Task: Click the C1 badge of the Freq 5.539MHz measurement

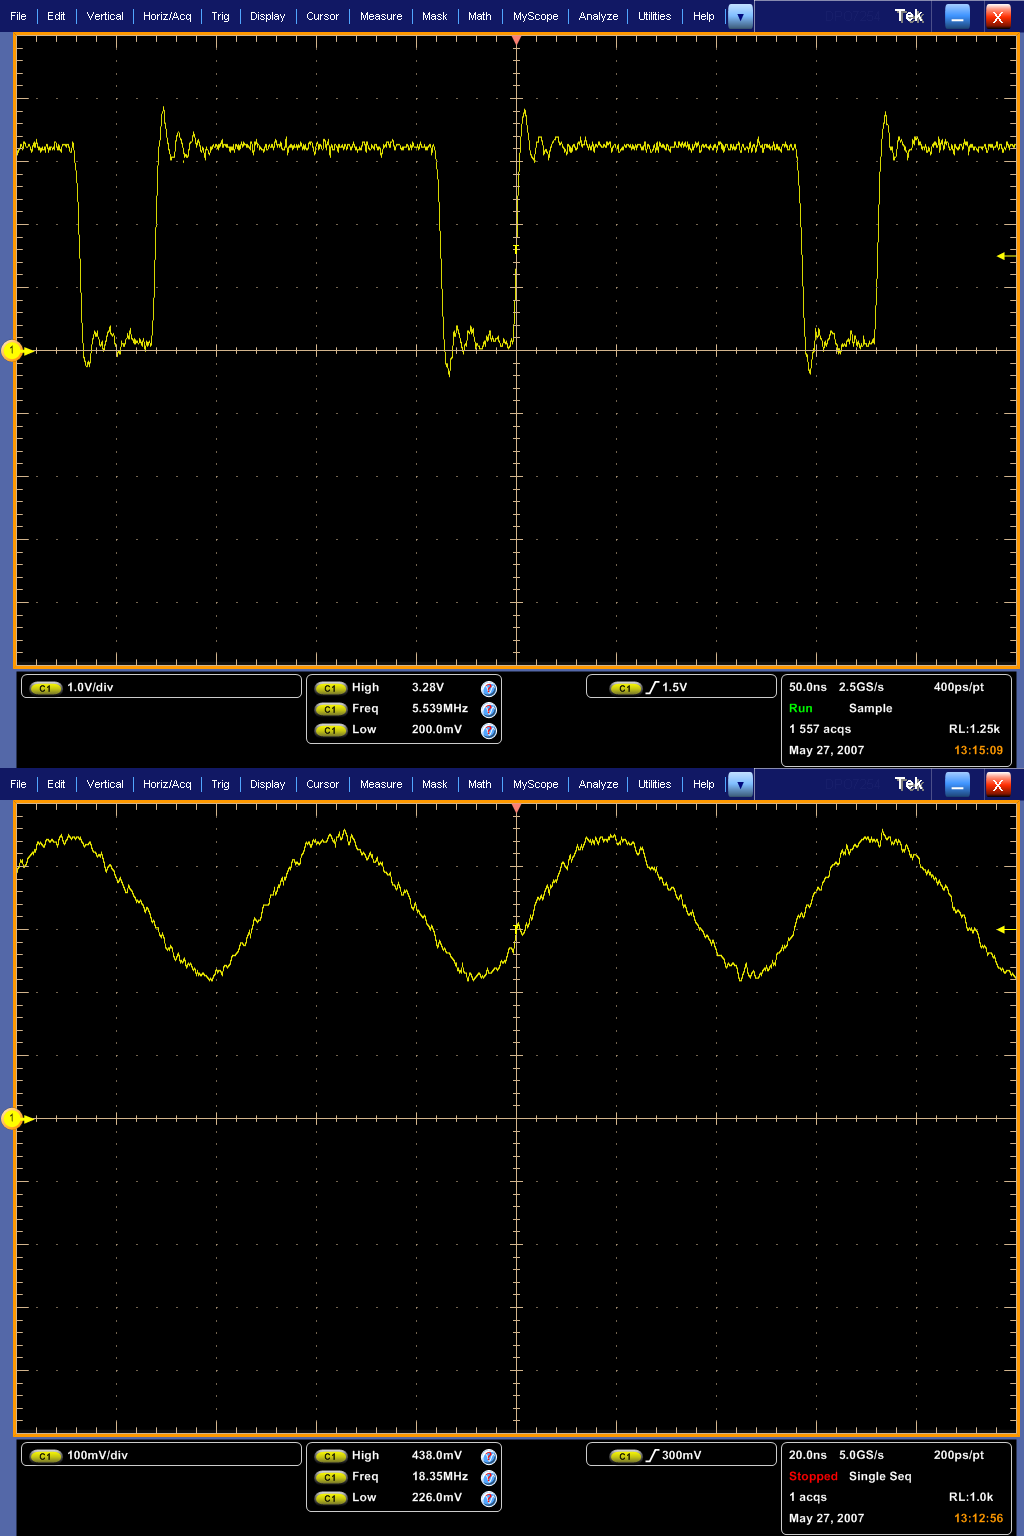Action: (x=330, y=709)
